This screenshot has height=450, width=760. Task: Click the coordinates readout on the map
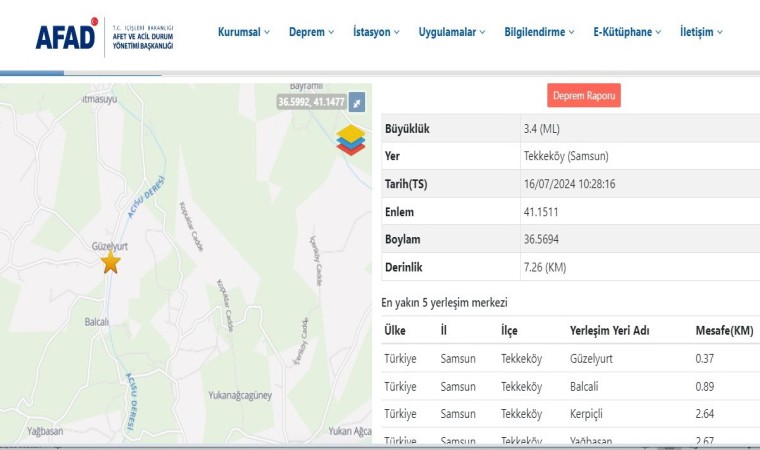click(311, 102)
